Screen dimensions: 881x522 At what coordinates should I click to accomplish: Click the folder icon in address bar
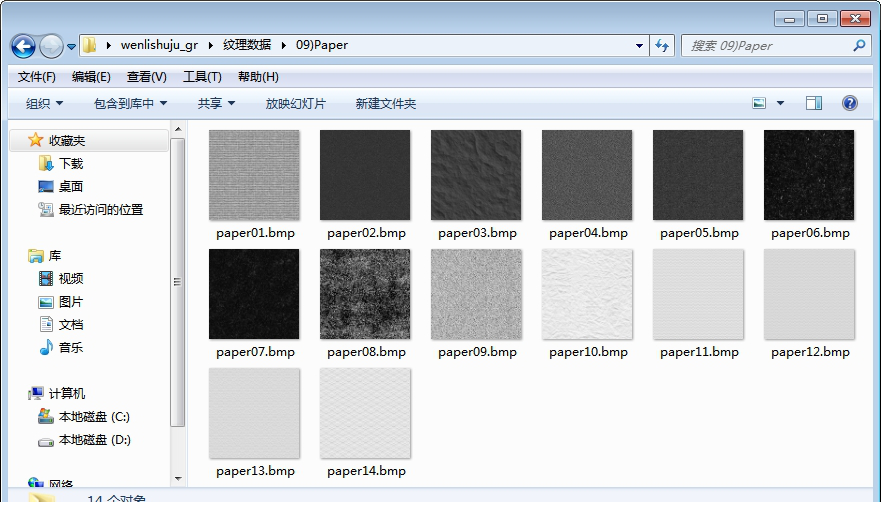[90, 45]
